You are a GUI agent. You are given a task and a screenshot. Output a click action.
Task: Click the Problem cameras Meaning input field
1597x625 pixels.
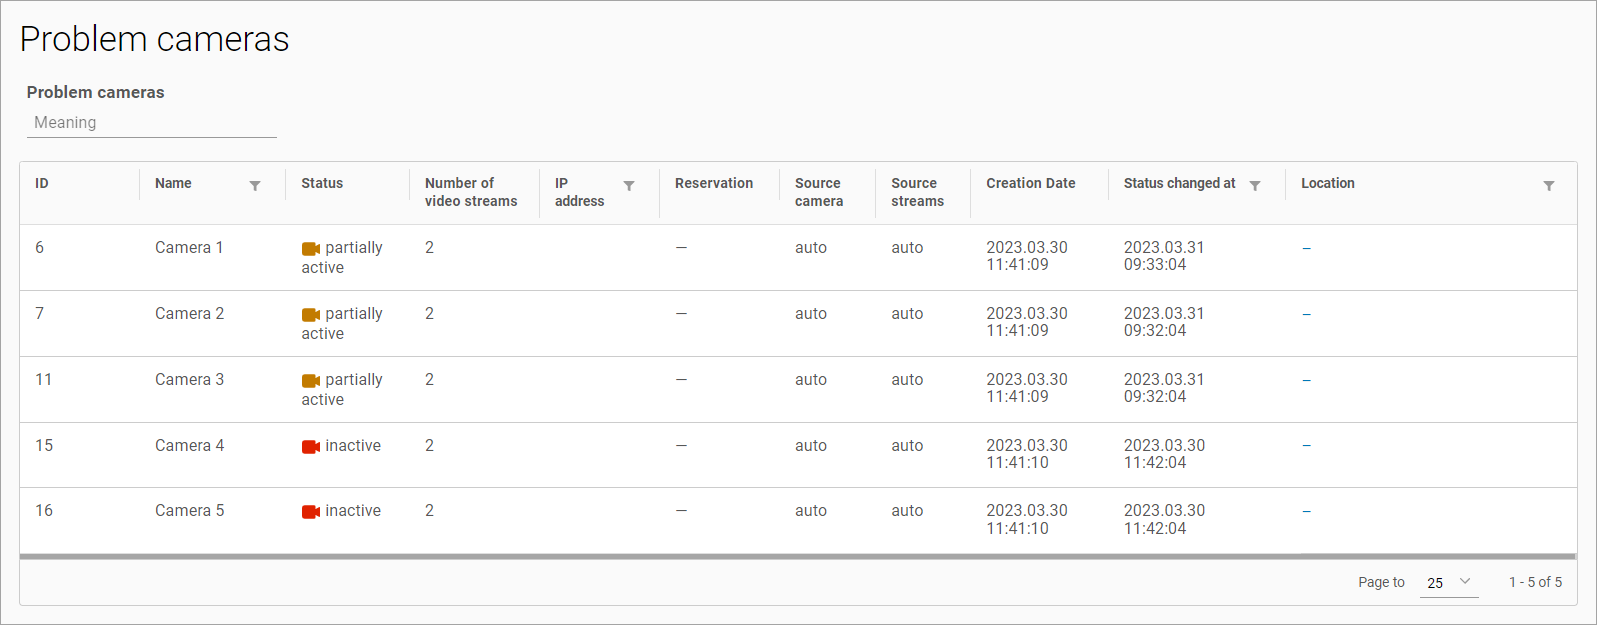coord(151,123)
